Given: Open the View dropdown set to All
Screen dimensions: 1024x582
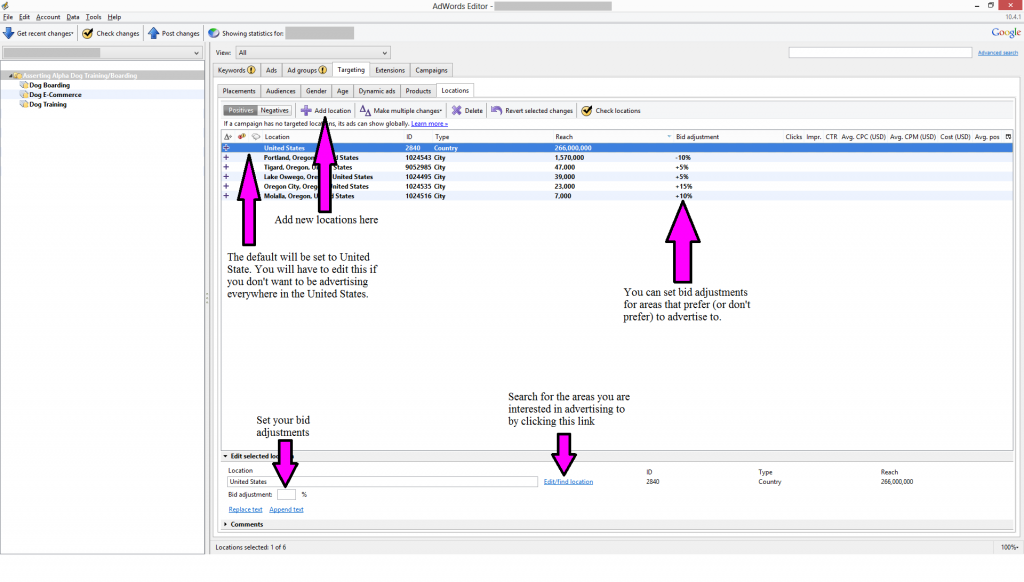Looking at the screenshot, I should pyautogui.click(x=313, y=53).
